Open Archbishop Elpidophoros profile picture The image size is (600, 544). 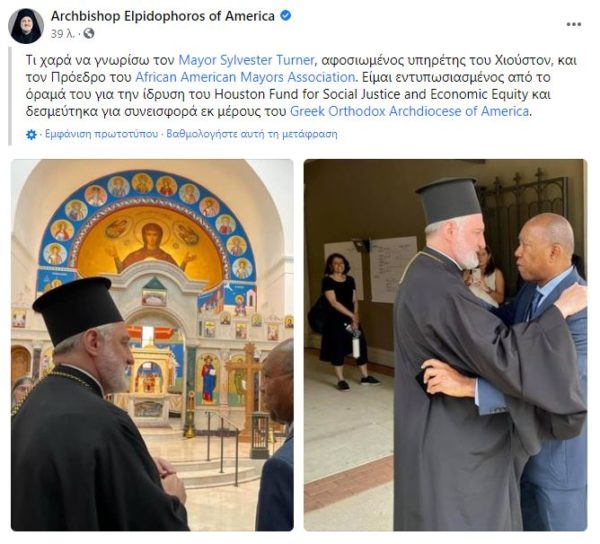pos(26,25)
